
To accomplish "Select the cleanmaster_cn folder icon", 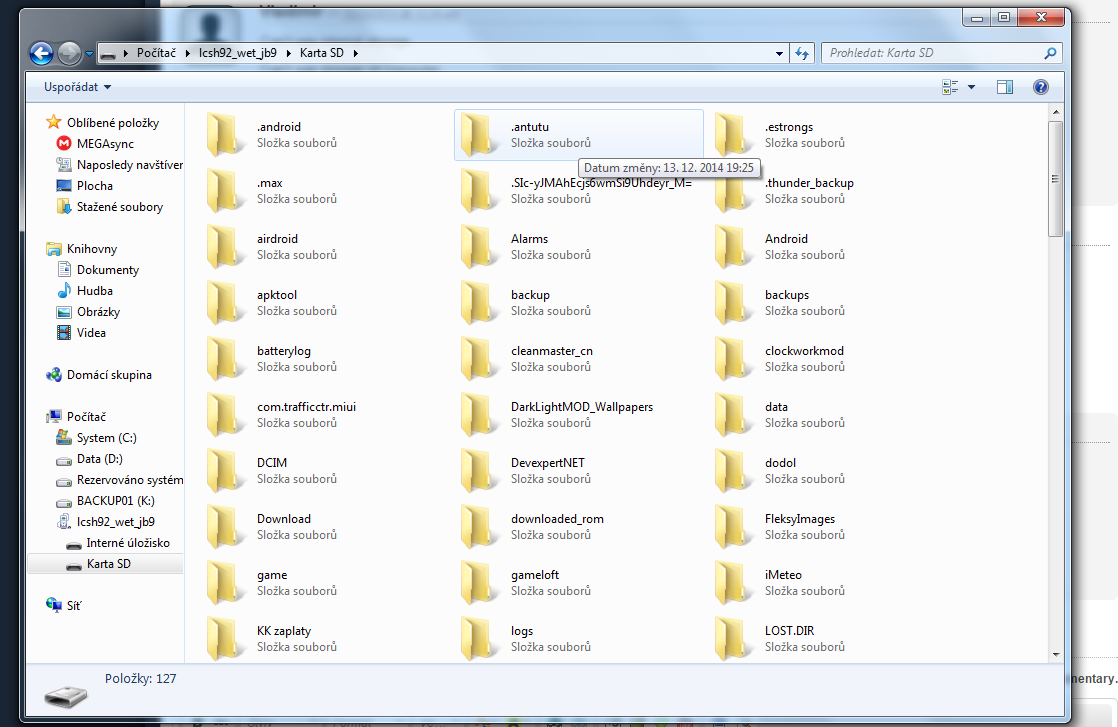I will (479, 359).
